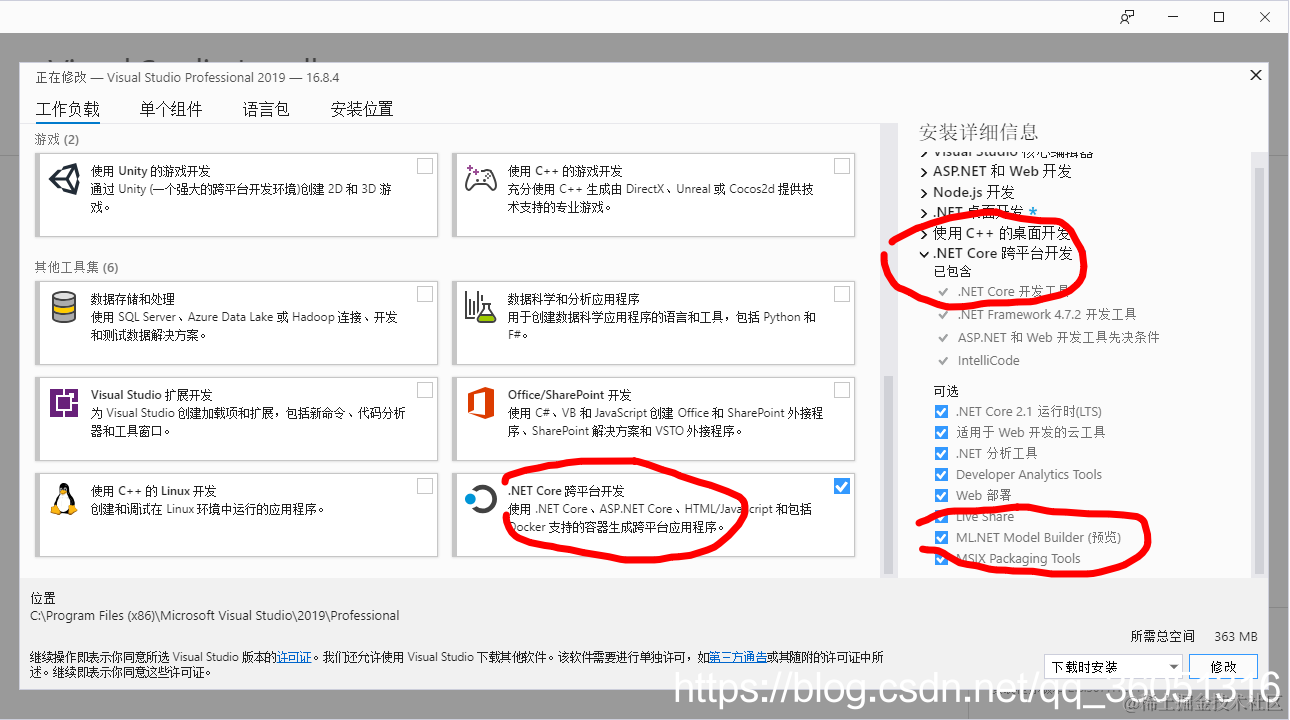The image size is (1290, 720).
Task: Collapse .NET Core cross-platform development details
Action: tap(924, 254)
